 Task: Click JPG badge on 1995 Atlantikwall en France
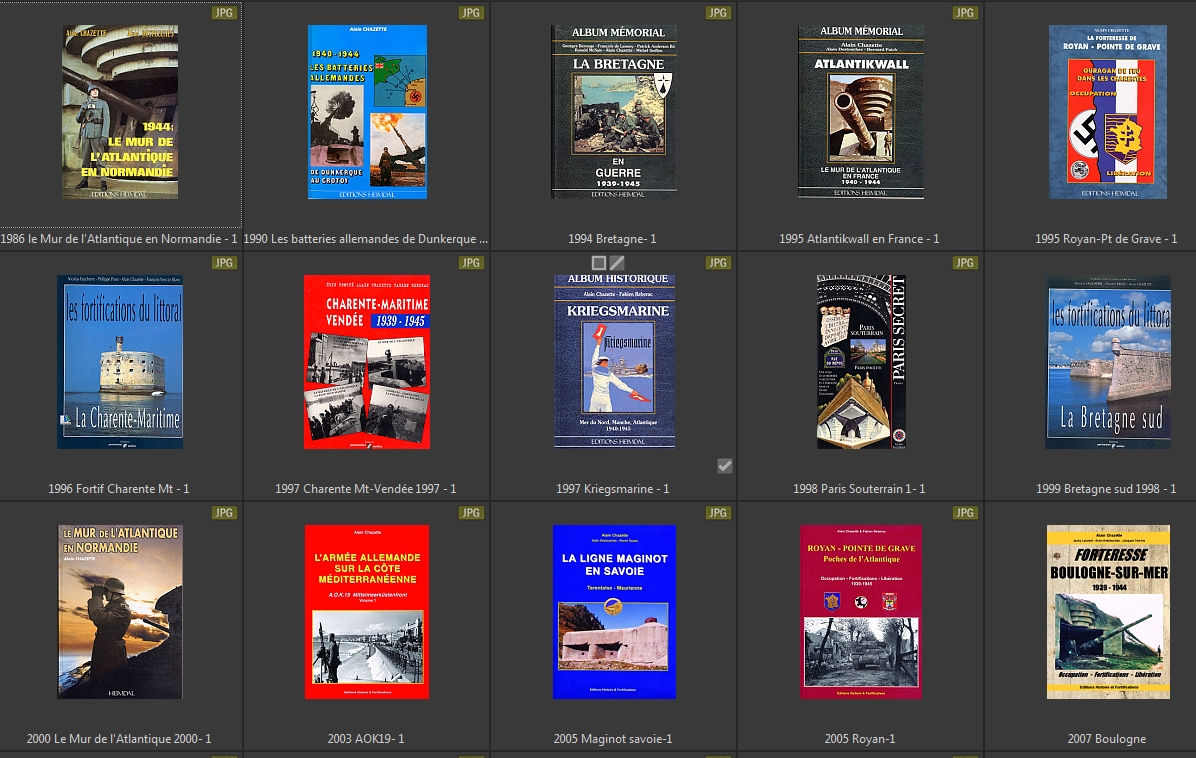[x=965, y=13]
